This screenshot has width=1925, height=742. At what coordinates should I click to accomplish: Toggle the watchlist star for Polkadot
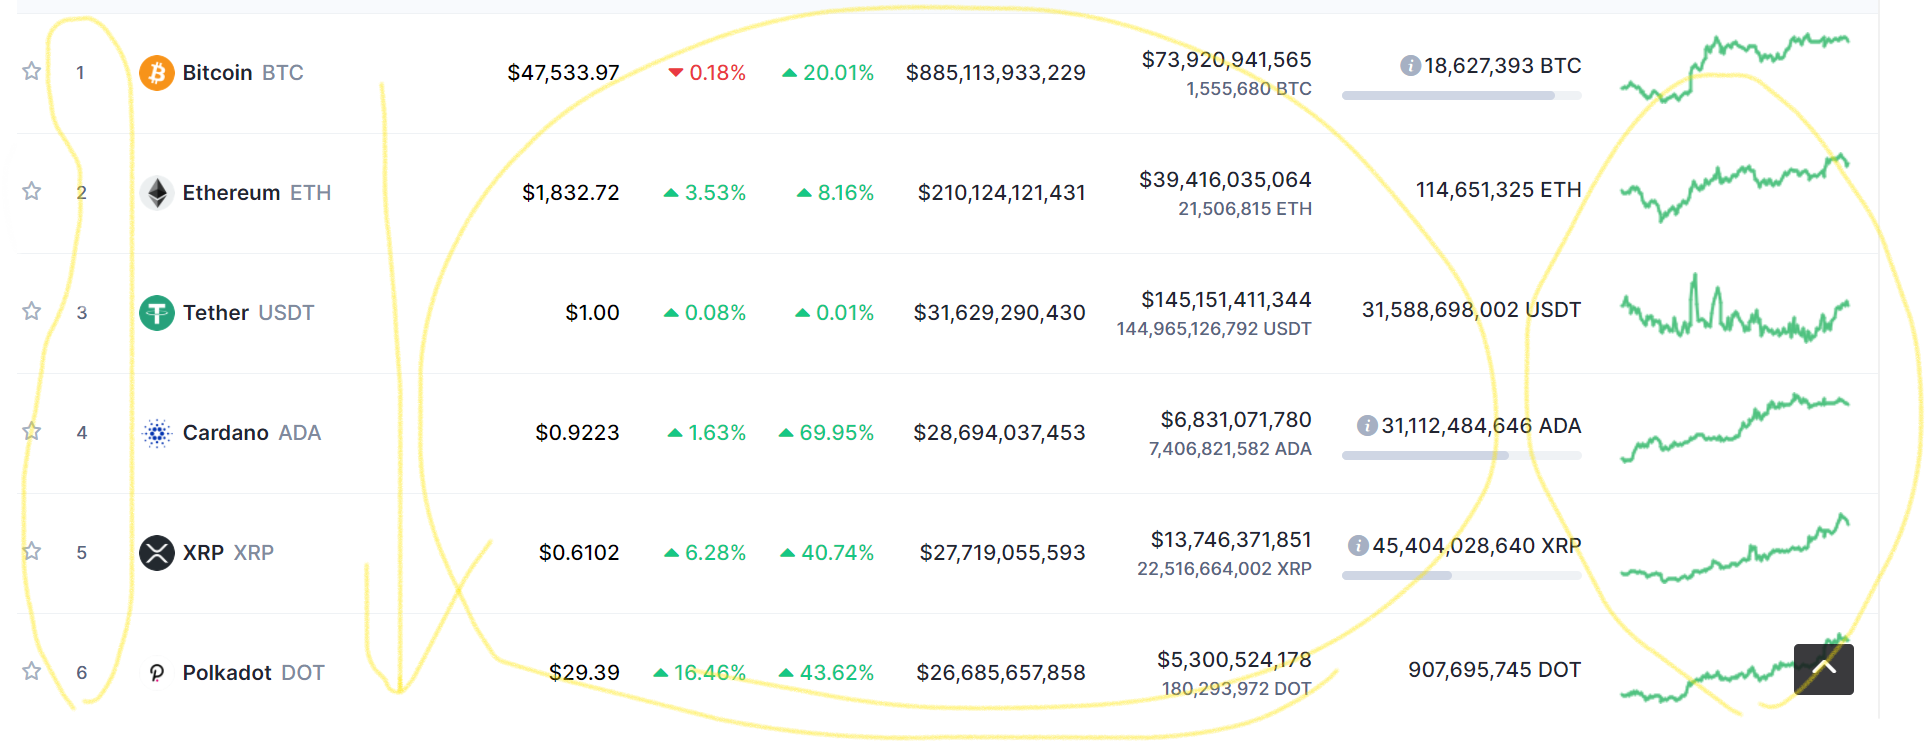click(32, 671)
